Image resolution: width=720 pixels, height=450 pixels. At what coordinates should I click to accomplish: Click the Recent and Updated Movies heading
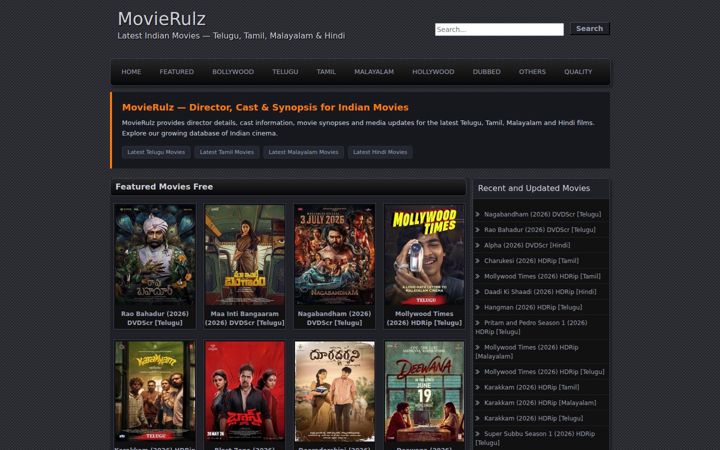[x=534, y=188]
